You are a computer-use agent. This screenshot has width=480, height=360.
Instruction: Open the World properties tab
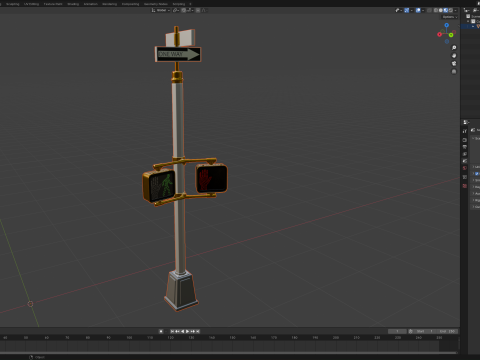tap(465, 168)
